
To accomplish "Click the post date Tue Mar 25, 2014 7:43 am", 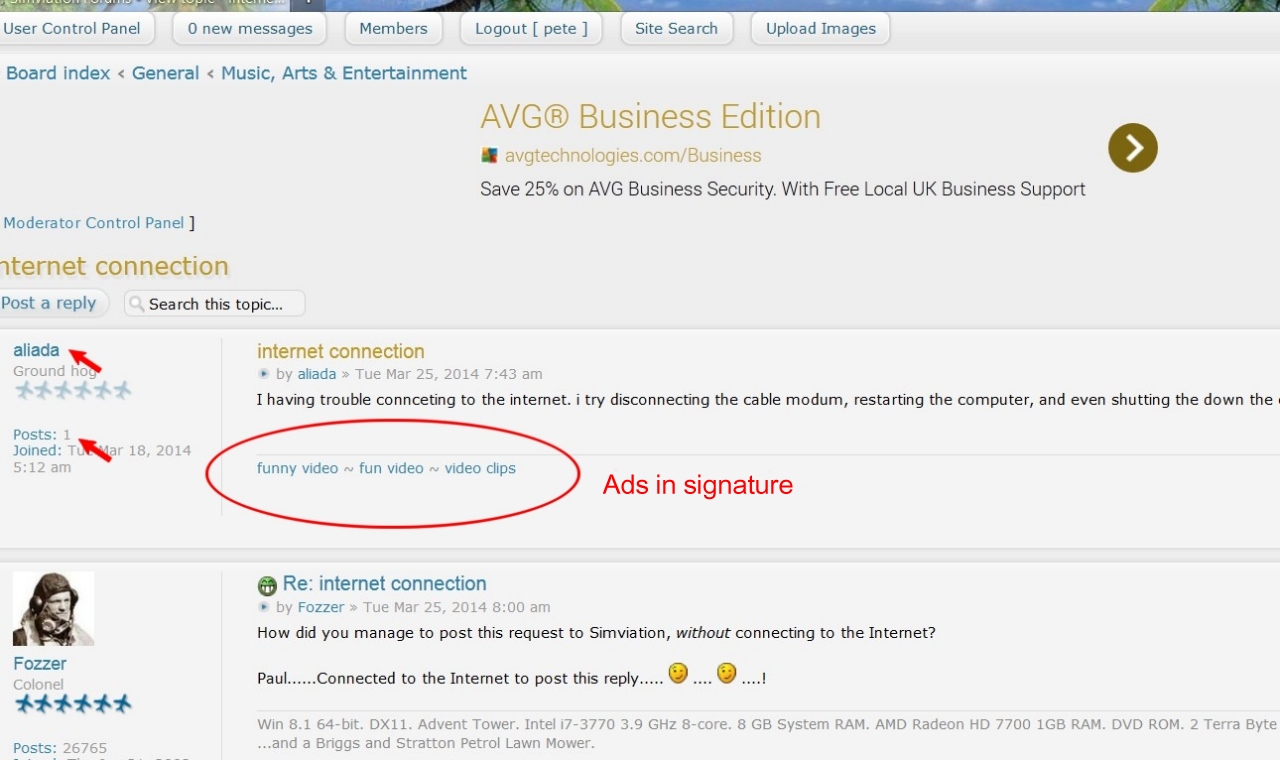I will coord(449,374).
